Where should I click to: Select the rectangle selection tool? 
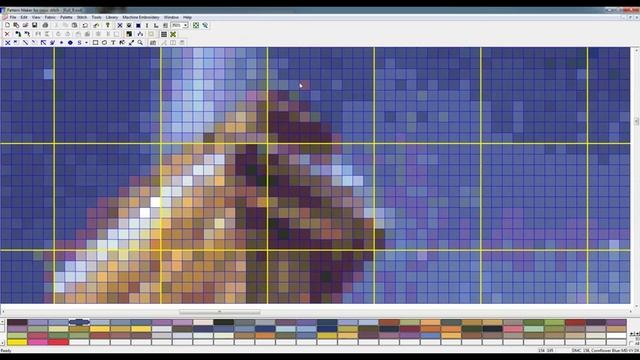click(95, 42)
